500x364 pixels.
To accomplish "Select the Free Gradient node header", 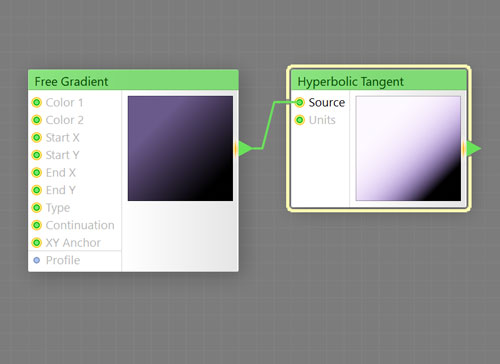I will pos(133,80).
